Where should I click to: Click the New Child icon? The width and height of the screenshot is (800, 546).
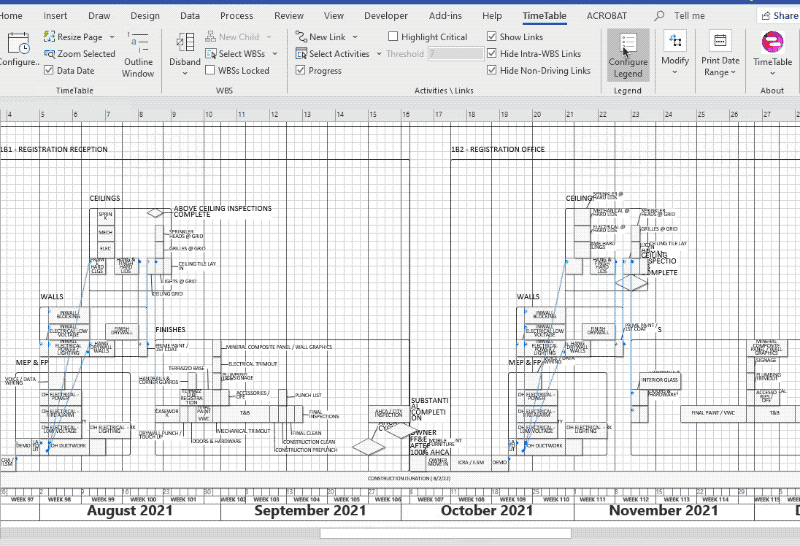(210, 37)
